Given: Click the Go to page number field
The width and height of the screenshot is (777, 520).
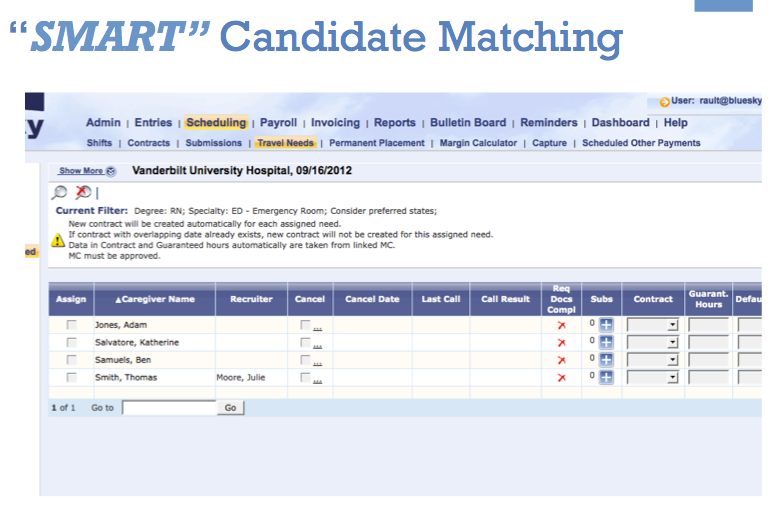Looking at the screenshot, I should point(169,408).
